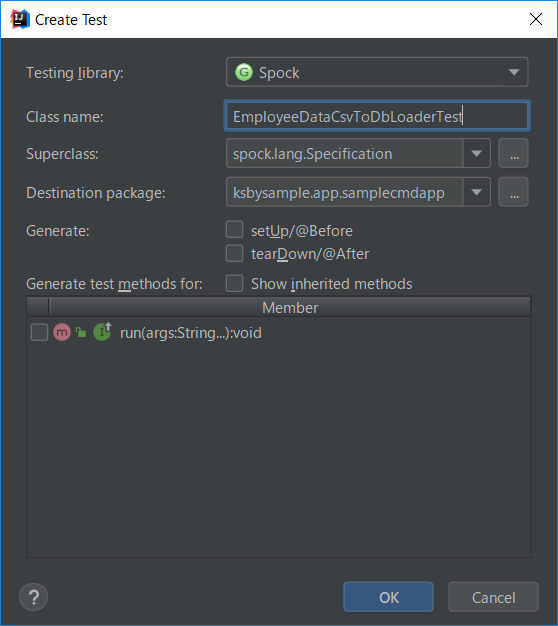The height and width of the screenshot is (626, 558).
Task: Close the Create Test dialog
Action: click(x=536, y=19)
